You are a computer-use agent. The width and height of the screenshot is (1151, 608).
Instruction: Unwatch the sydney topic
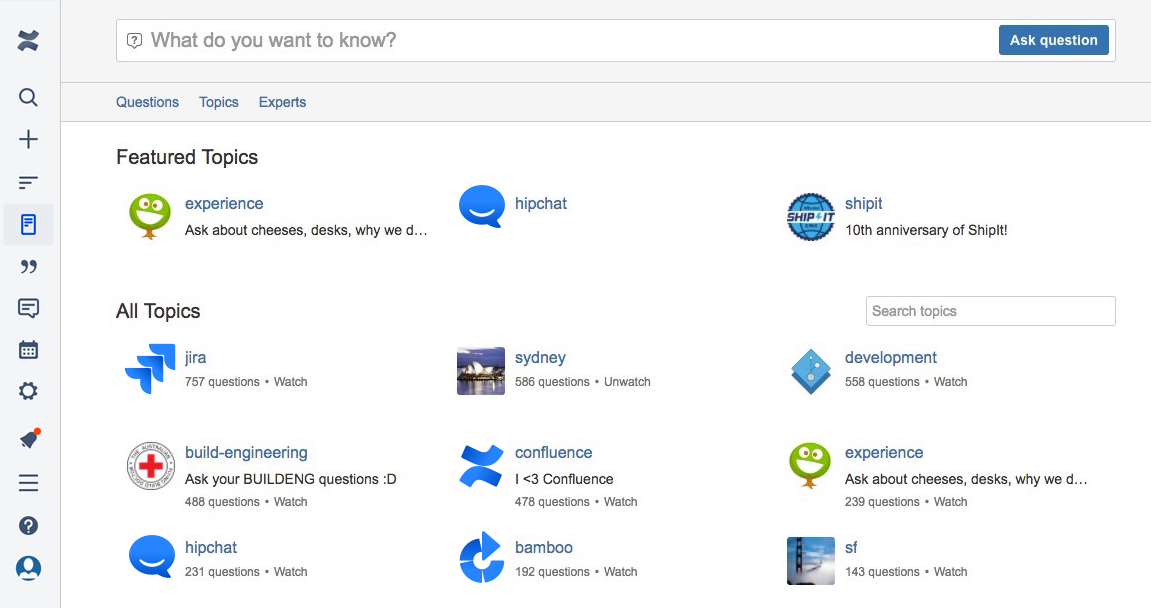[627, 381]
